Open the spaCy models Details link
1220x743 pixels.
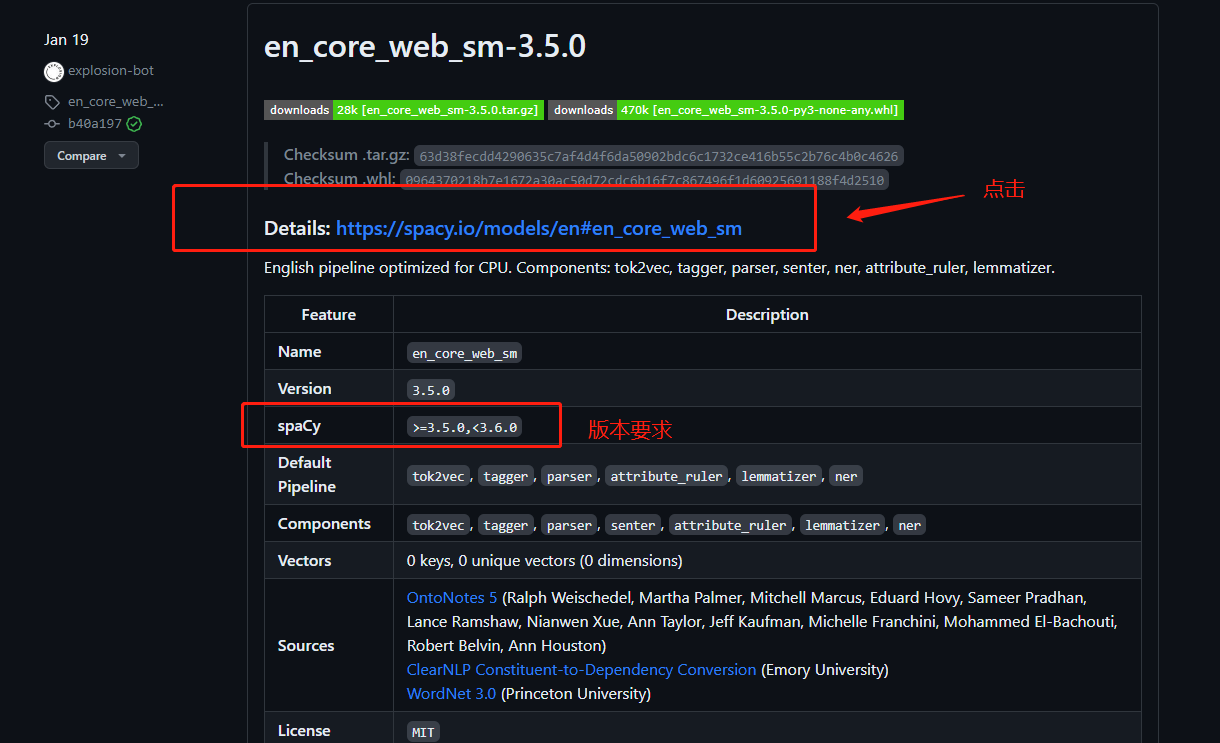(x=539, y=228)
